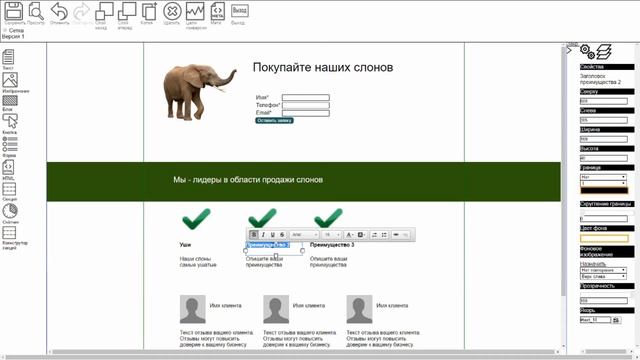Open page preview with the magnifier icon
Viewport: 640px width, 360px height.
click(x=36, y=11)
